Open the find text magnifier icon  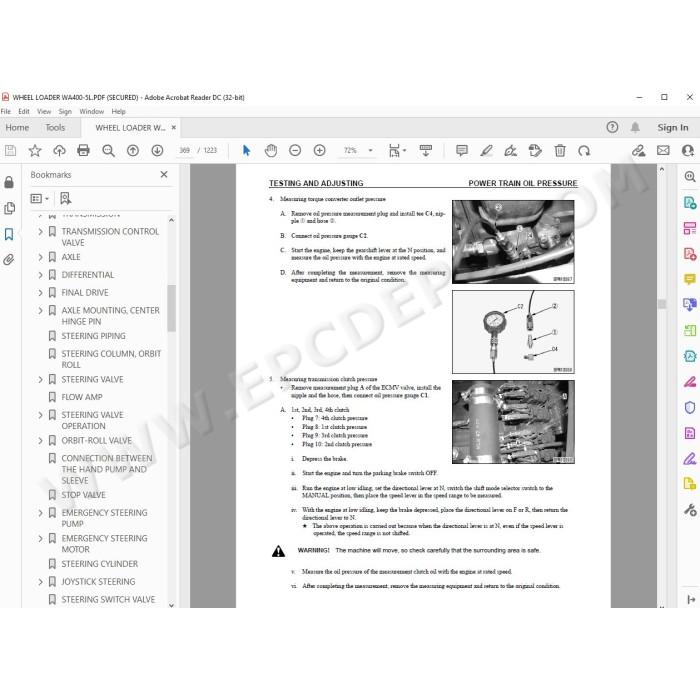coord(108,151)
